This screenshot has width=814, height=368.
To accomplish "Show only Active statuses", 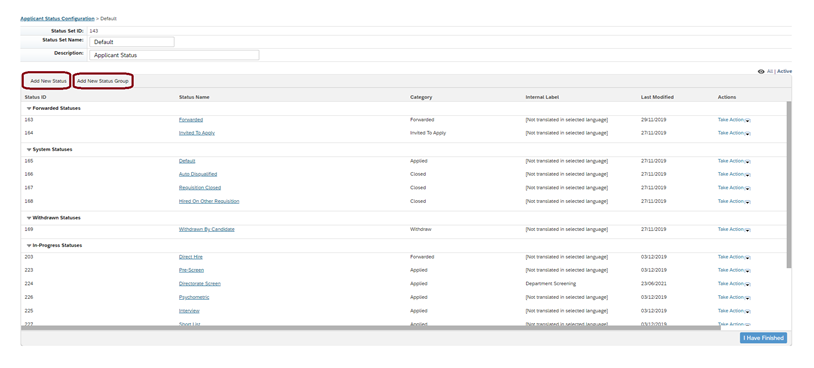I will [784, 72].
